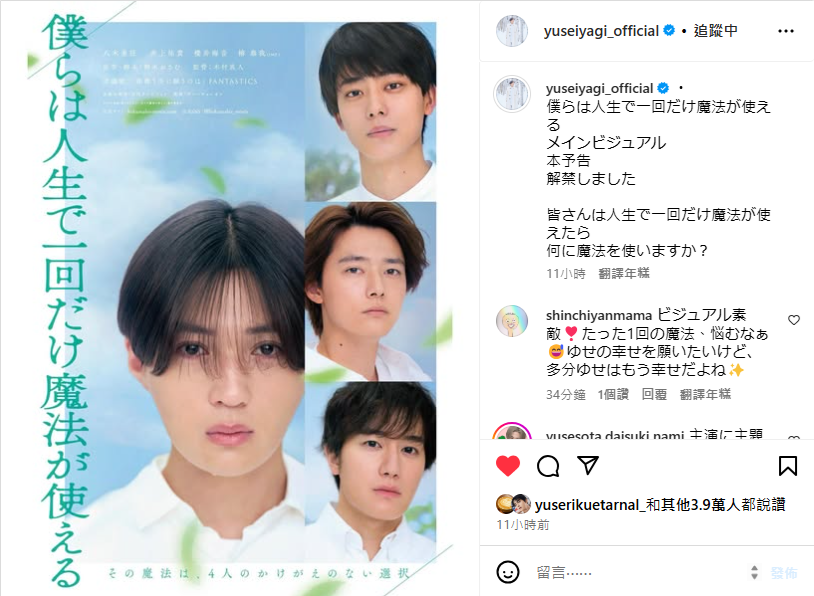Open emoji picker smiley icon
814x596 pixels.
(508, 572)
